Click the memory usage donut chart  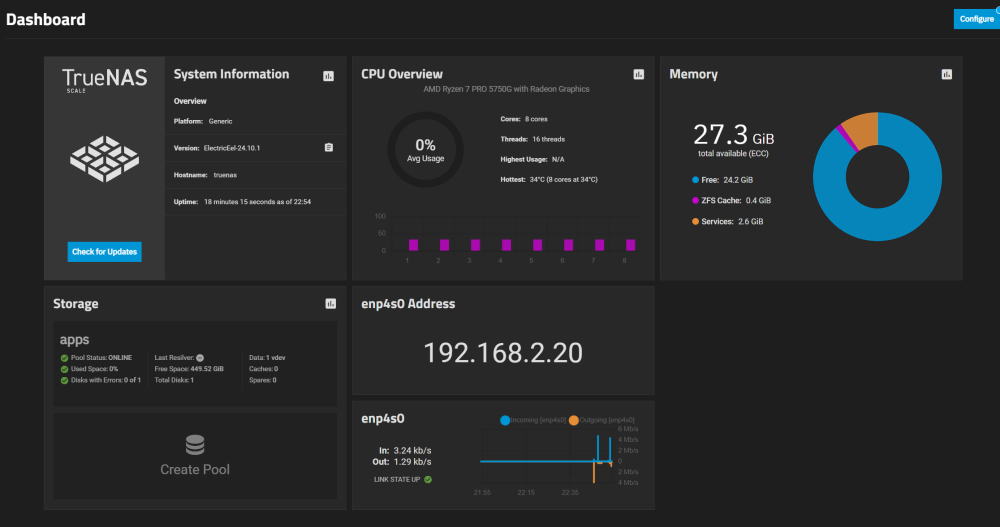[878, 177]
